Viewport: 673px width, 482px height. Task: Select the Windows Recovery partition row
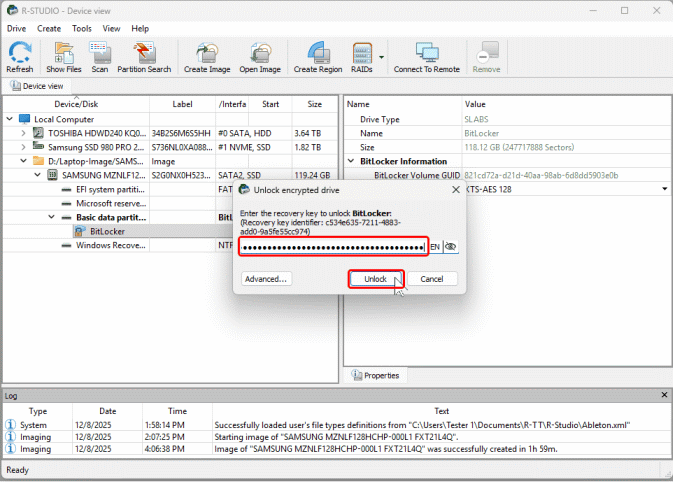click(x=111, y=245)
